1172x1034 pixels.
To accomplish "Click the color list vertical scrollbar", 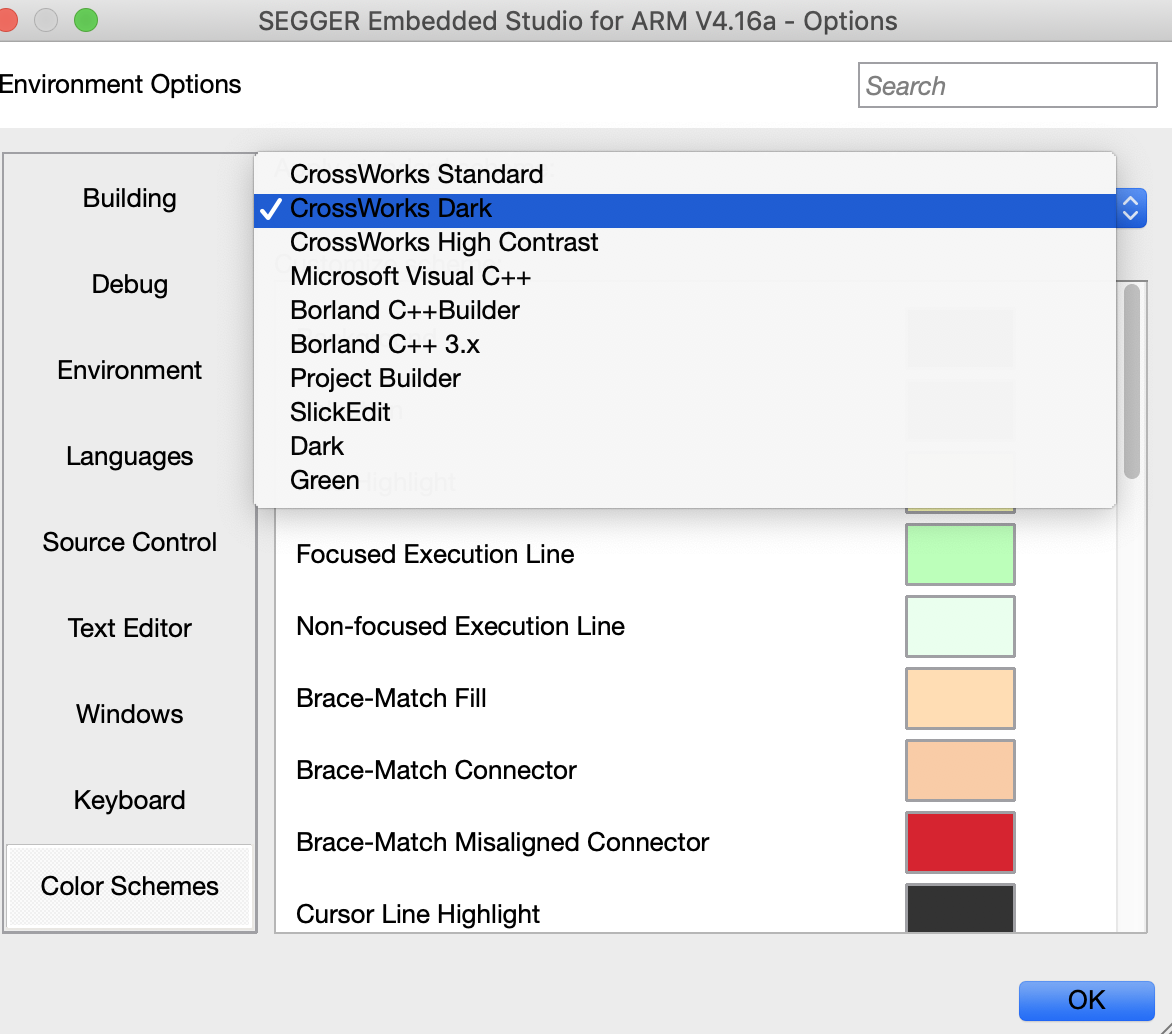I will pyautogui.click(x=1132, y=381).
